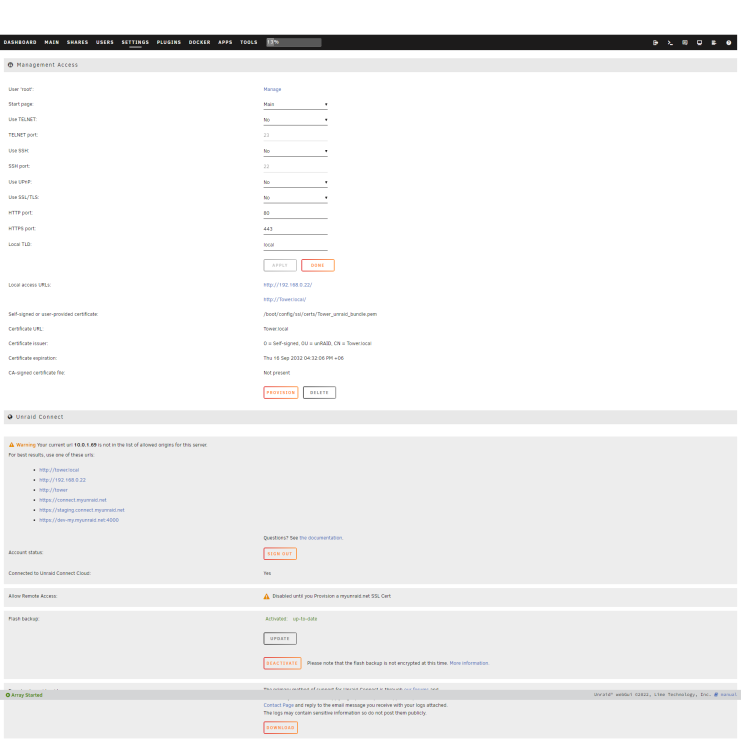Click warning icon beside Allow Remote Access message
Viewport: 741px width, 750px height.
pos(266,596)
